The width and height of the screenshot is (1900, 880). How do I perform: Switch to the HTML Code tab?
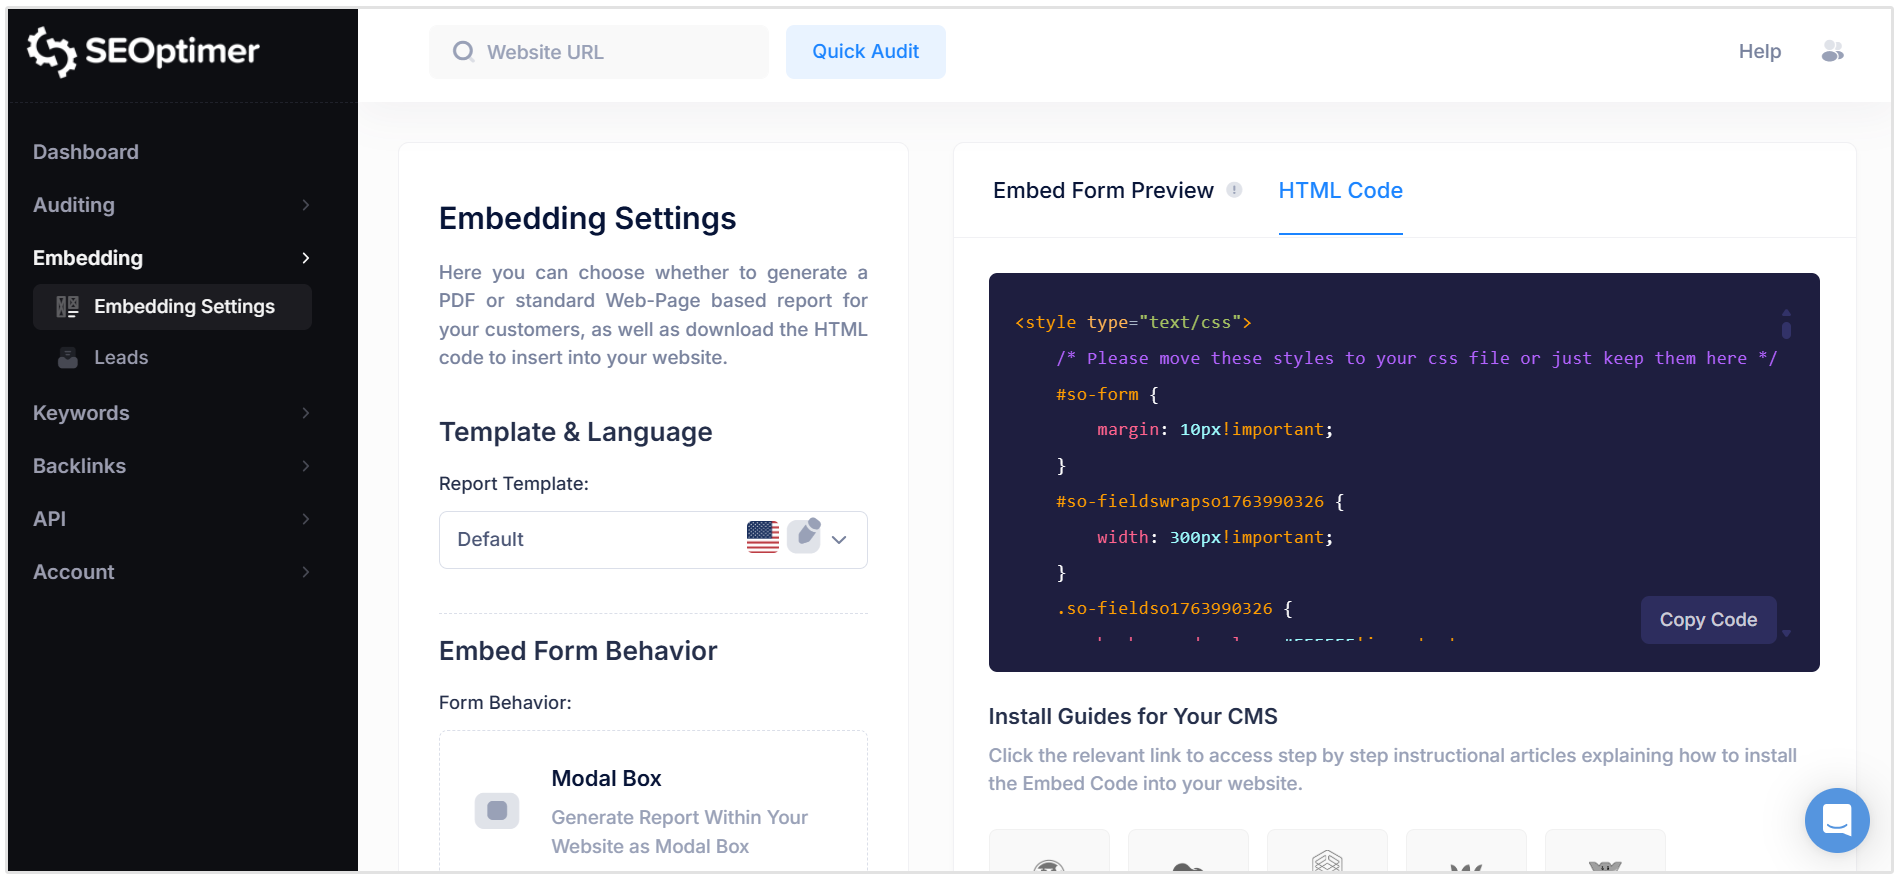point(1340,190)
